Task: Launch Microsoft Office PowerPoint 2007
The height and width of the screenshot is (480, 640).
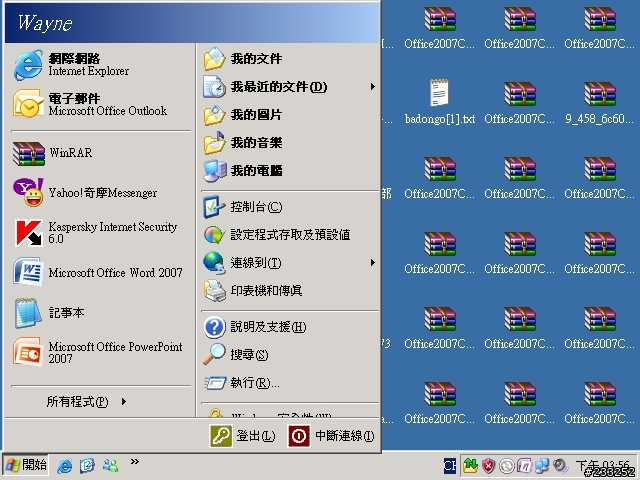Action: 101,352
